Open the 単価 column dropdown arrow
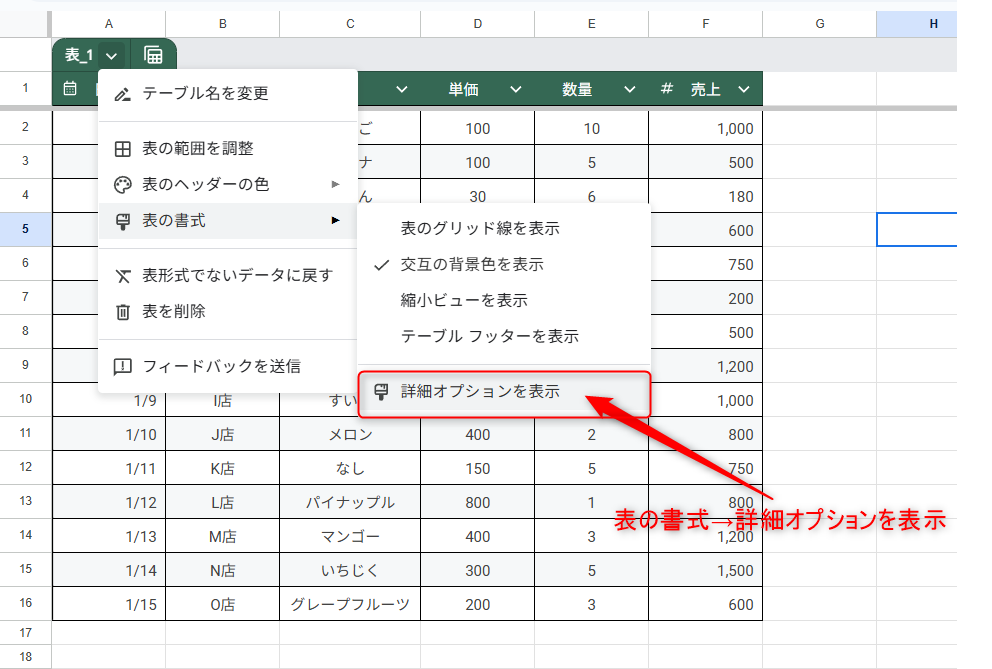Viewport: 992px width, 669px height. 516,90
